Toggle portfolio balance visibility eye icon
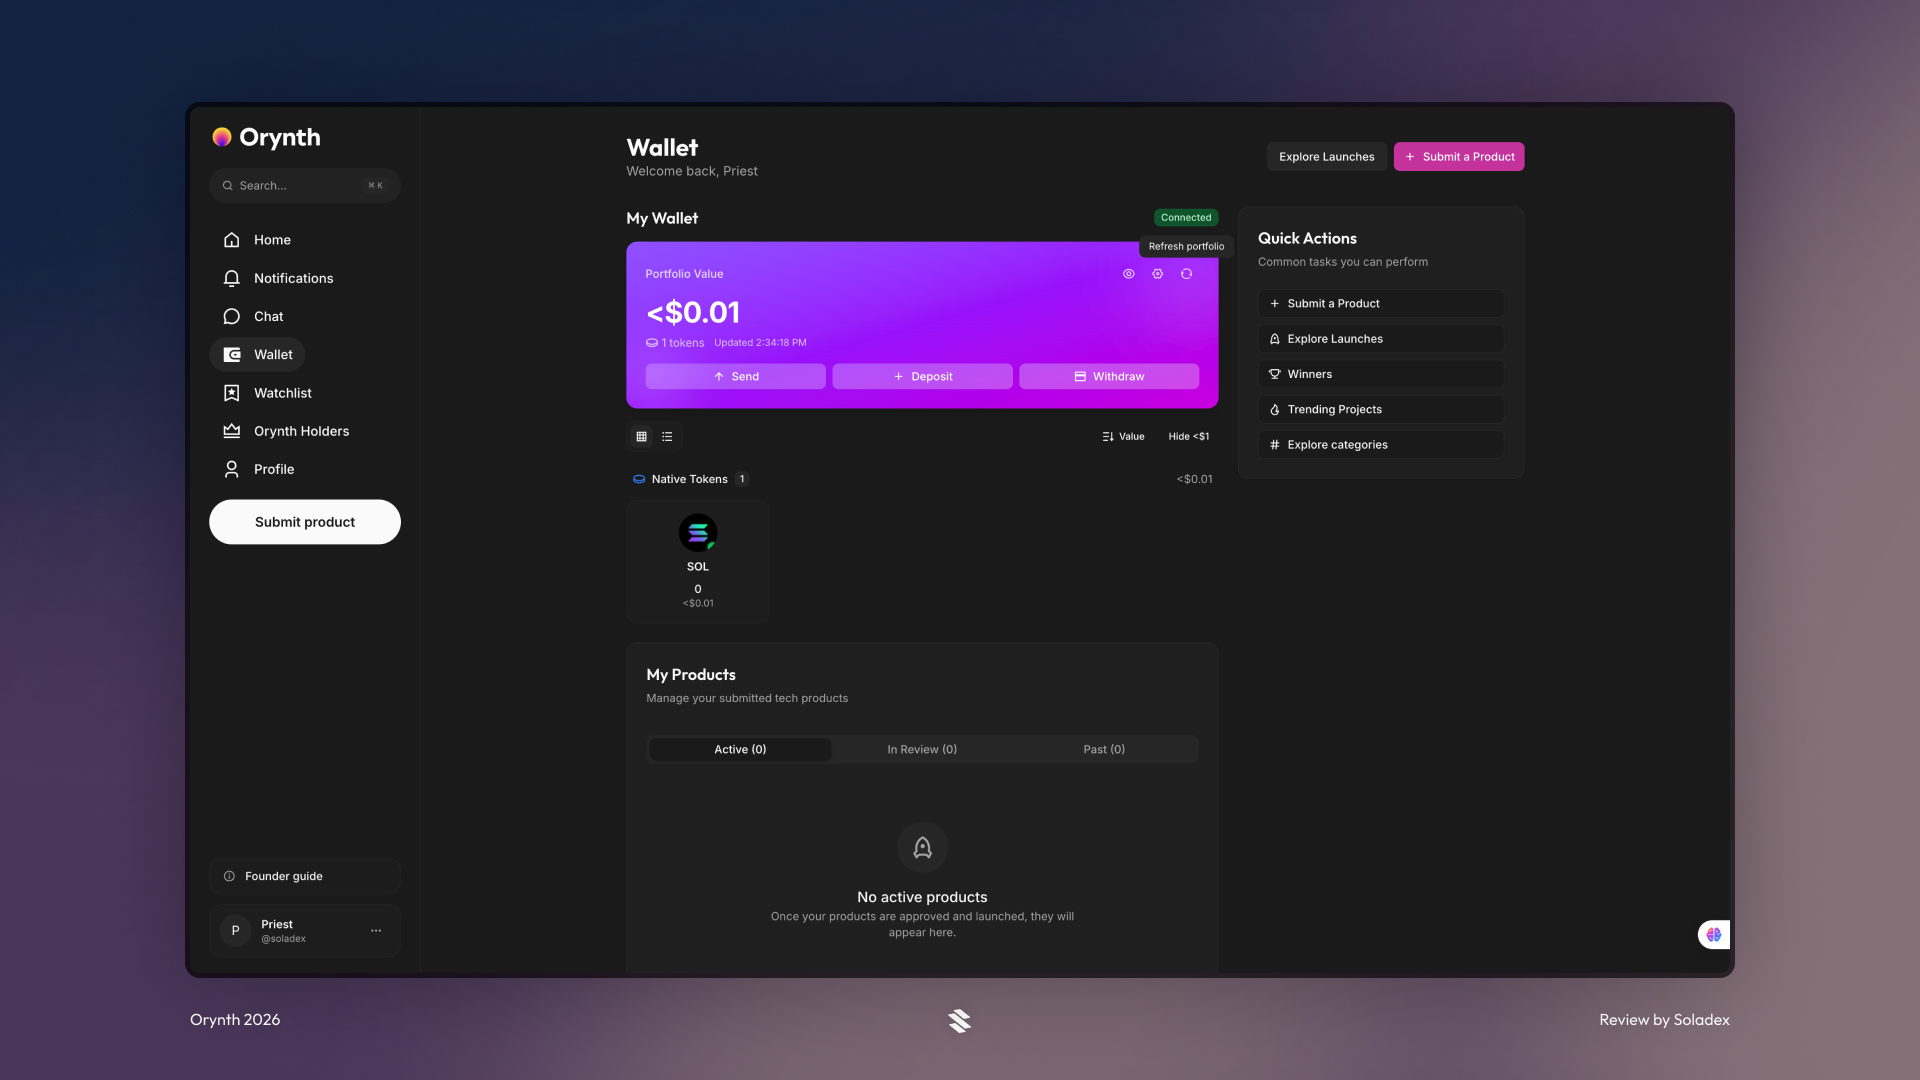This screenshot has width=1920, height=1080. [1128, 274]
